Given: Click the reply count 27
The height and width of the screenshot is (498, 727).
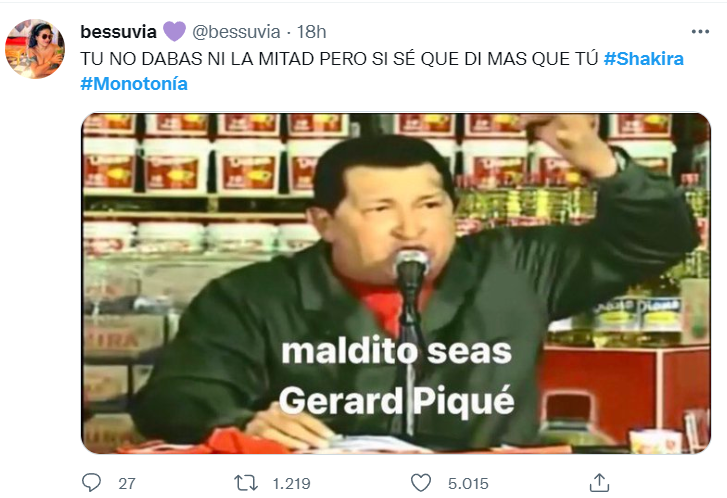Looking at the screenshot, I should [x=127, y=484].
